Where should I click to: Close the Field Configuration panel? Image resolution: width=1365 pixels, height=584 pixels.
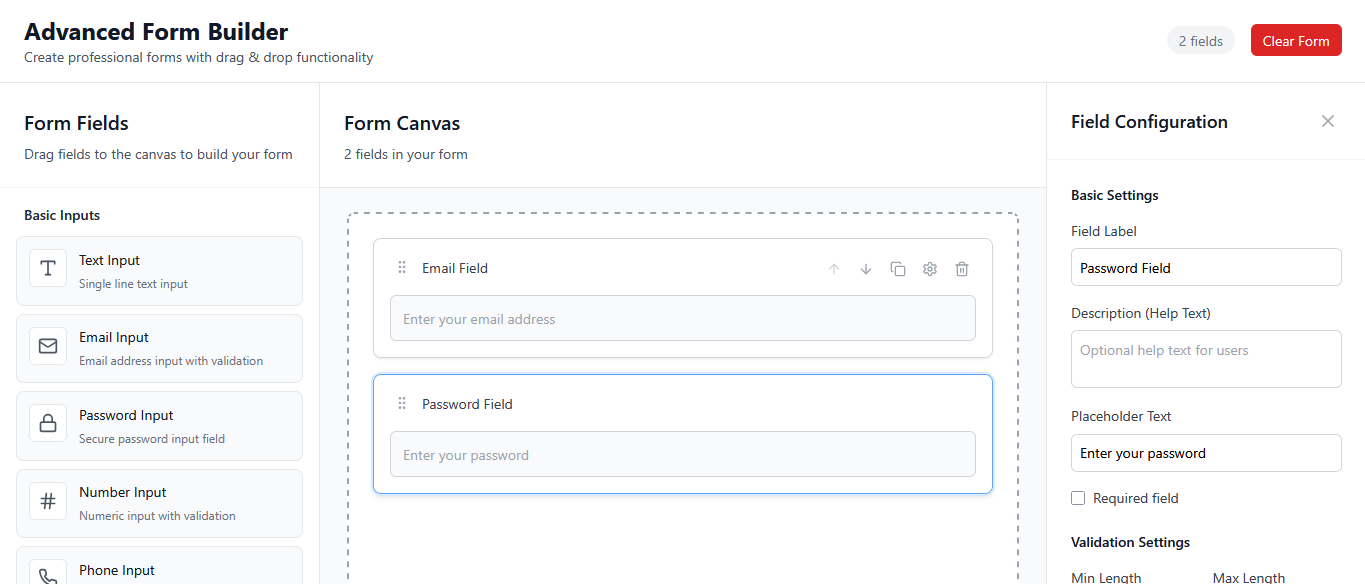pos(1327,121)
